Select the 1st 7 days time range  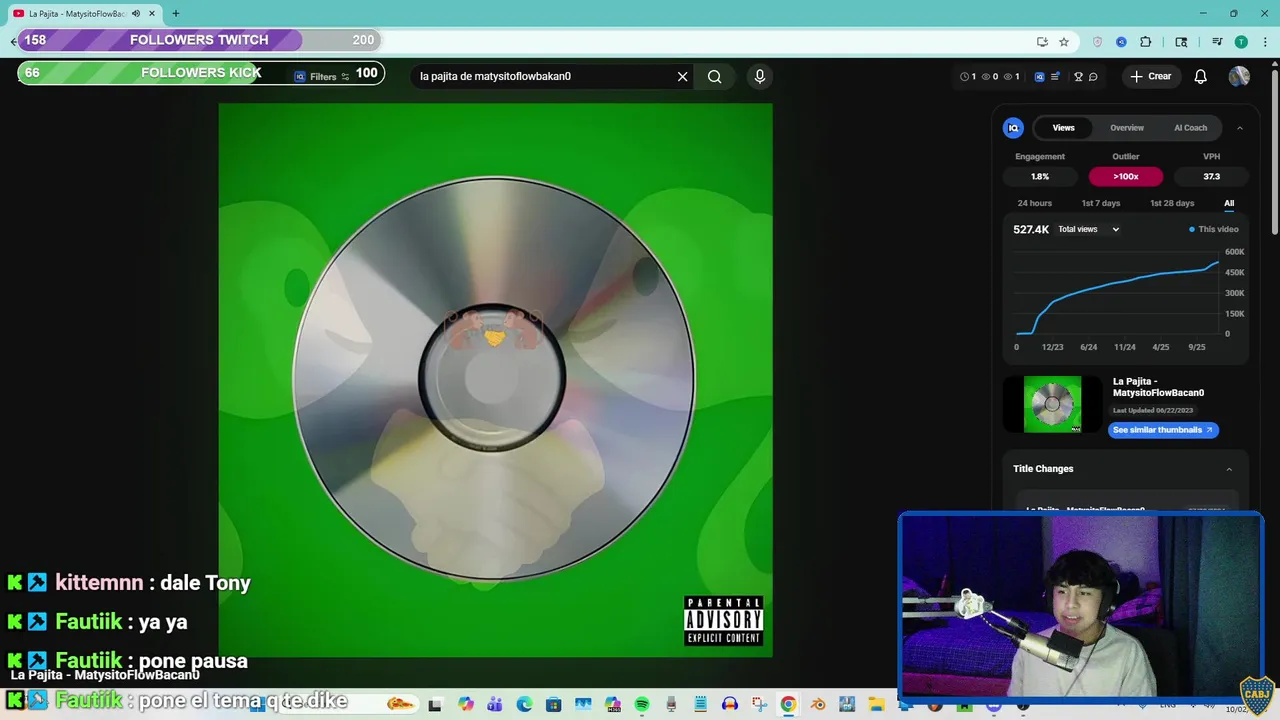click(x=1100, y=203)
